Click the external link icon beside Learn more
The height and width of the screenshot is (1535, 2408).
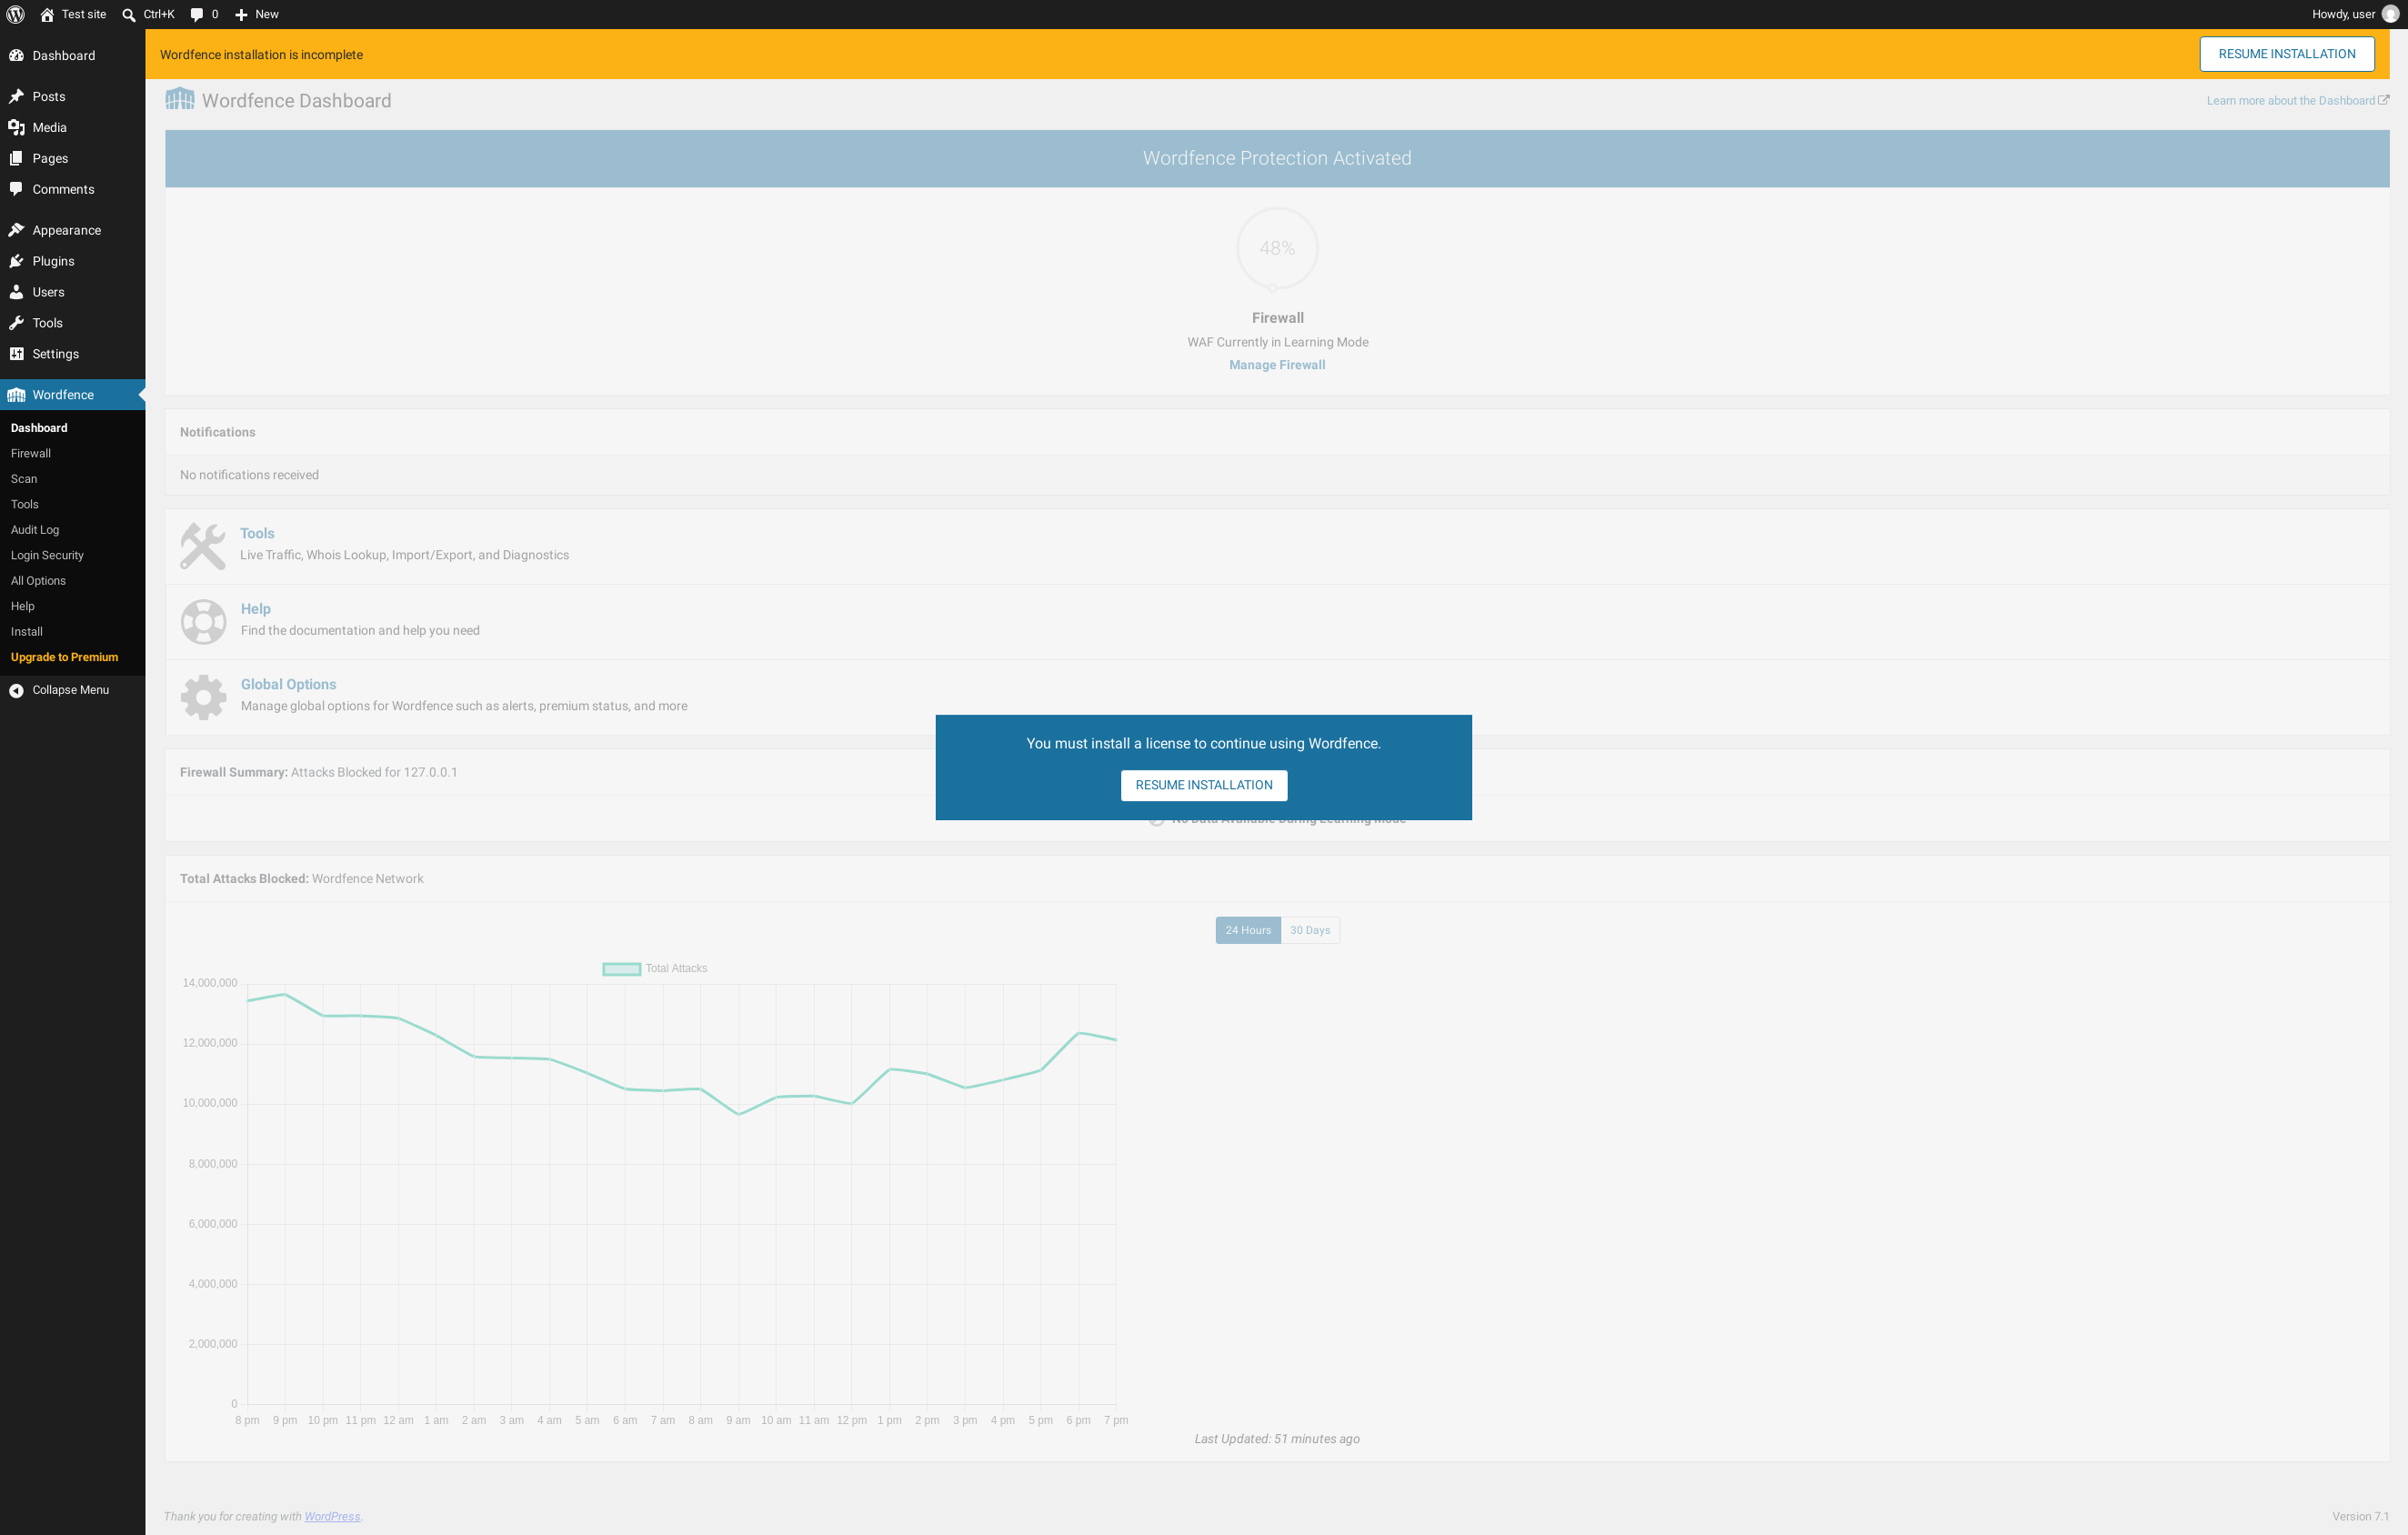[2384, 100]
